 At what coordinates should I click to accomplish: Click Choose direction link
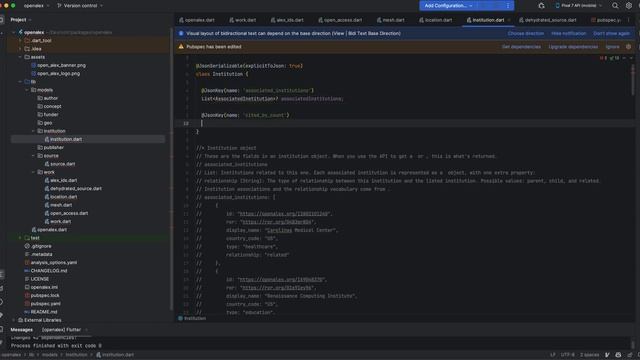pos(526,33)
